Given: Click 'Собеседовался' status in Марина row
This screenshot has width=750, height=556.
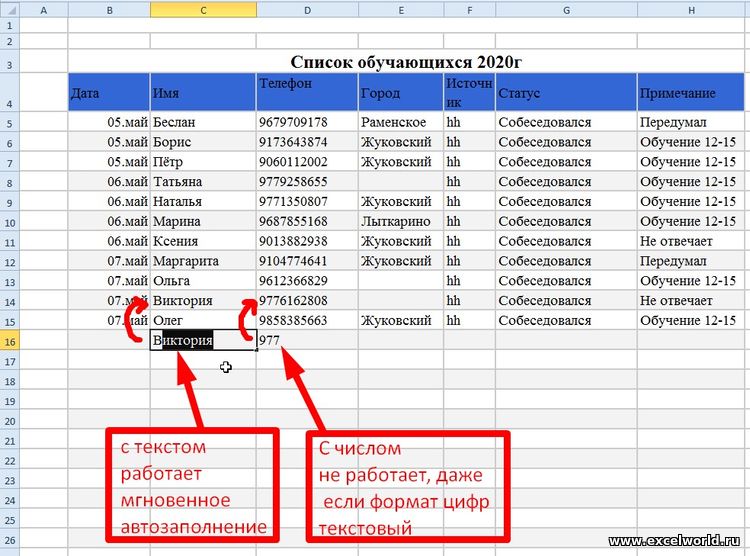Looking at the screenshot, I should (x=566, y=222).
